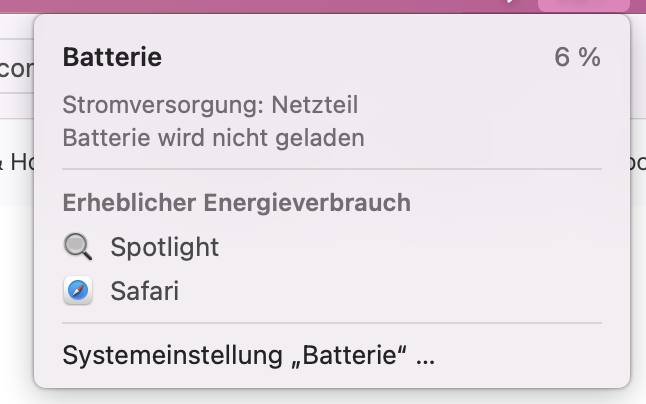Click the cut-off "co" text field at left edge
Viewport: 646px width, 404px height.
[15, 69]
